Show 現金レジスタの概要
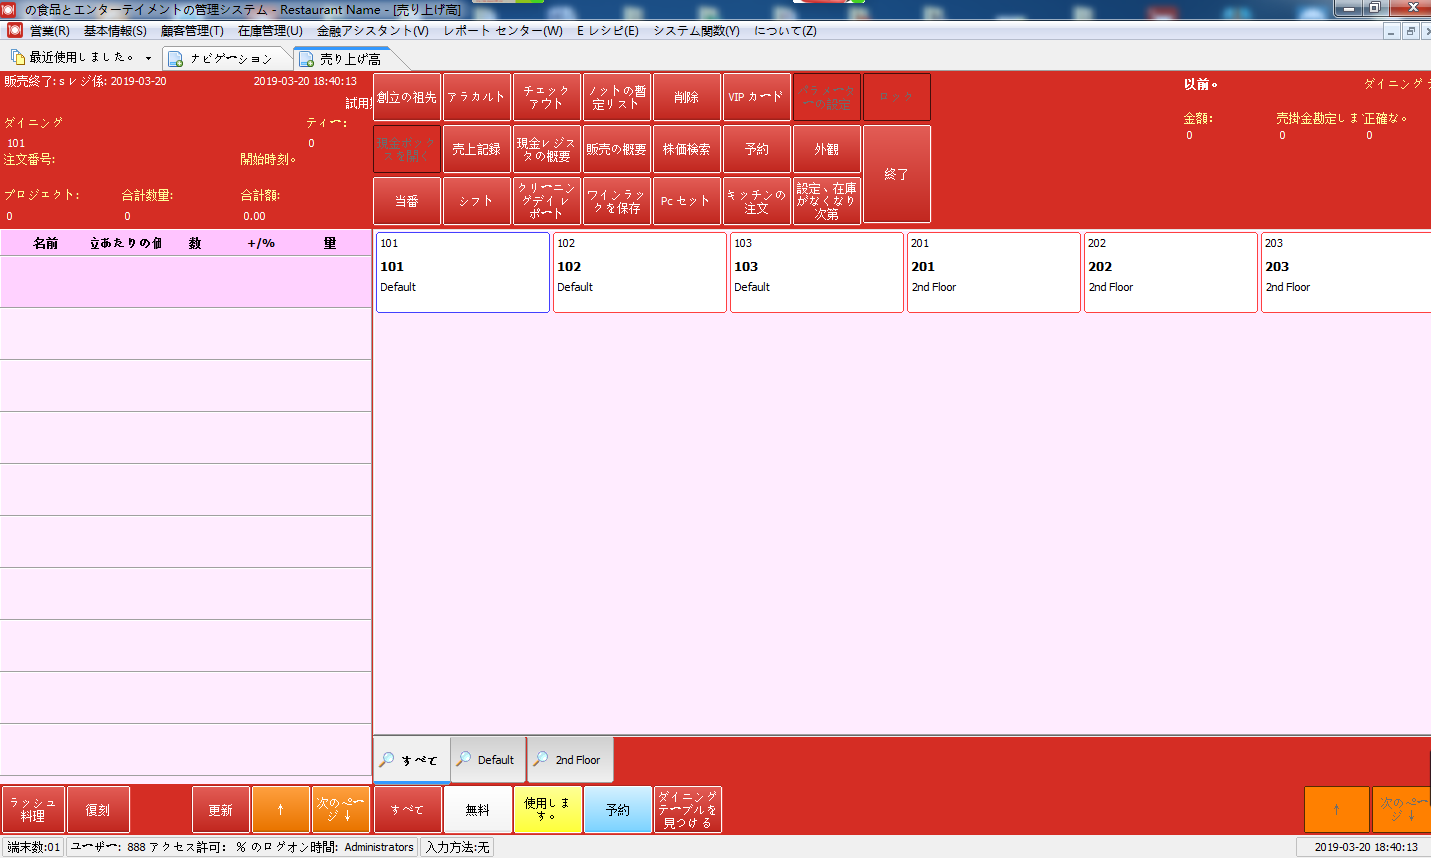The height and width of the screenshot is (858, 1431). [547, 149]
